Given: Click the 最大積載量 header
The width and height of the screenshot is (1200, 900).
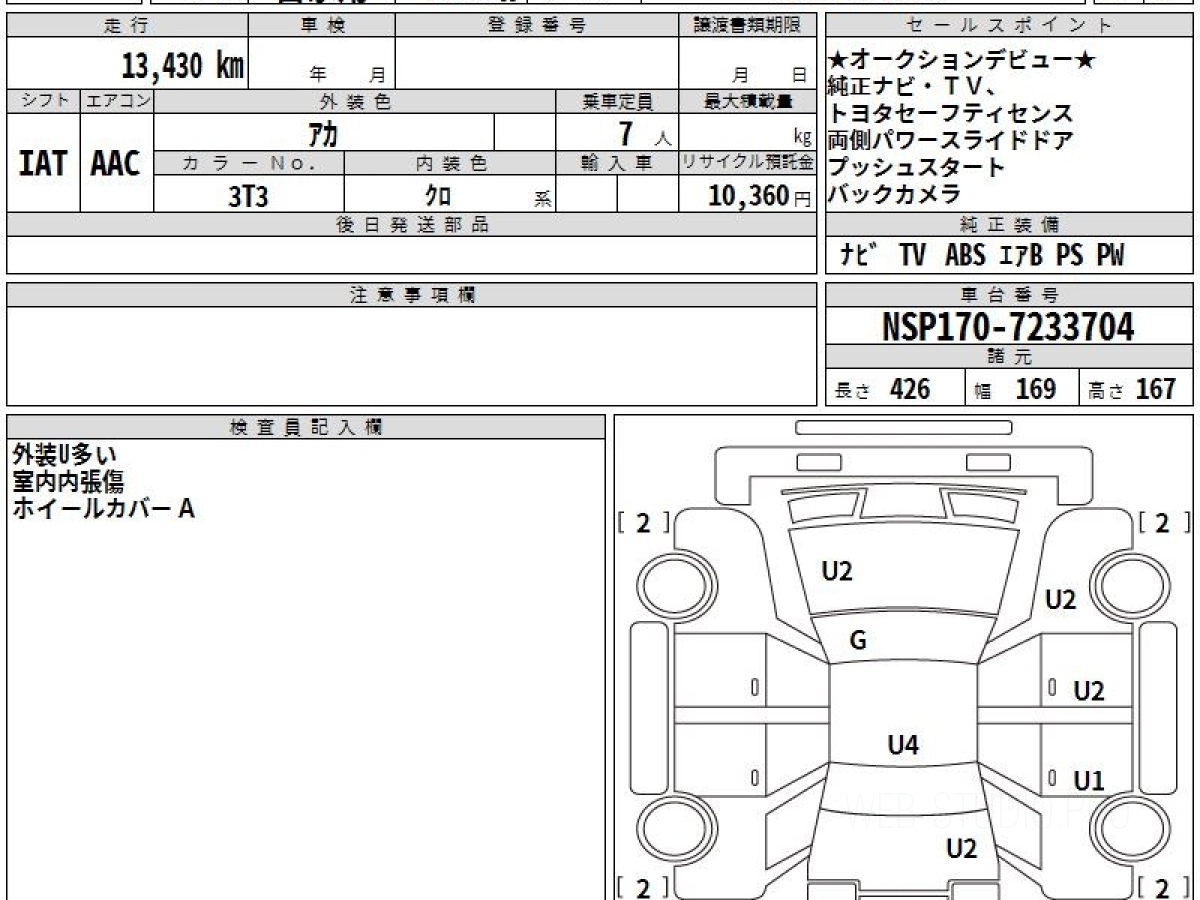Looking at the screenshot, I should (x=747, y=101).
